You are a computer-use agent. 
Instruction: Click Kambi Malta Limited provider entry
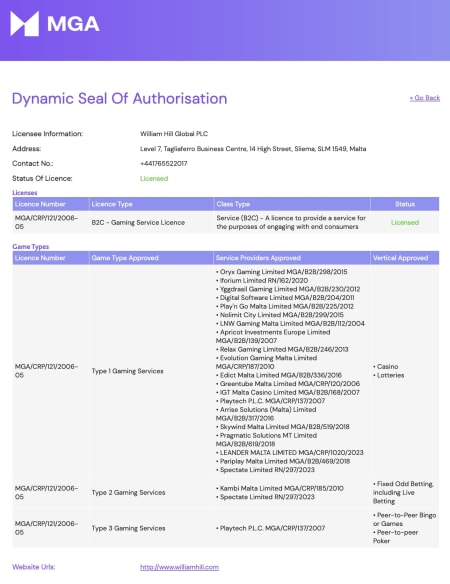[280, 488]
